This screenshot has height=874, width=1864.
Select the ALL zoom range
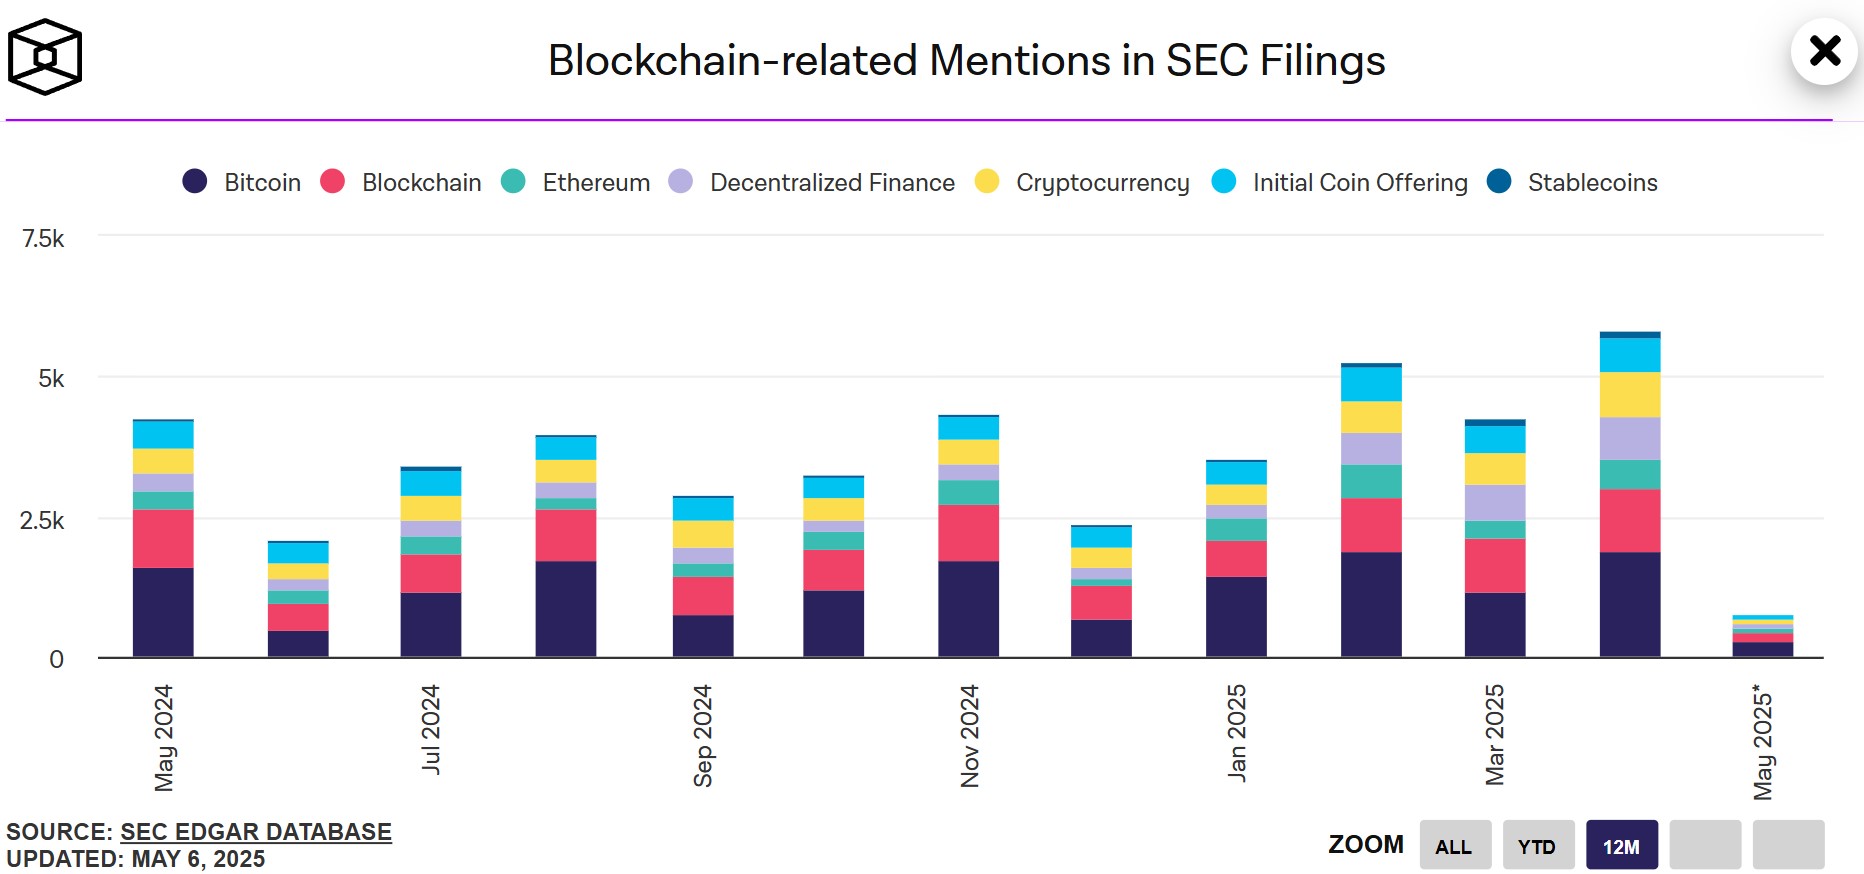tap(1455, 844)
